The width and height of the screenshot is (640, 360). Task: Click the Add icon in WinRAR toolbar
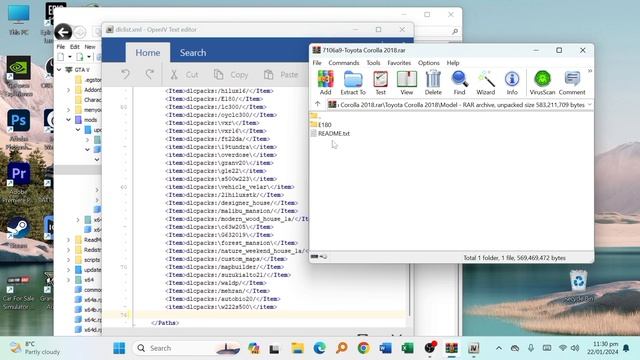tap(325, 82)
